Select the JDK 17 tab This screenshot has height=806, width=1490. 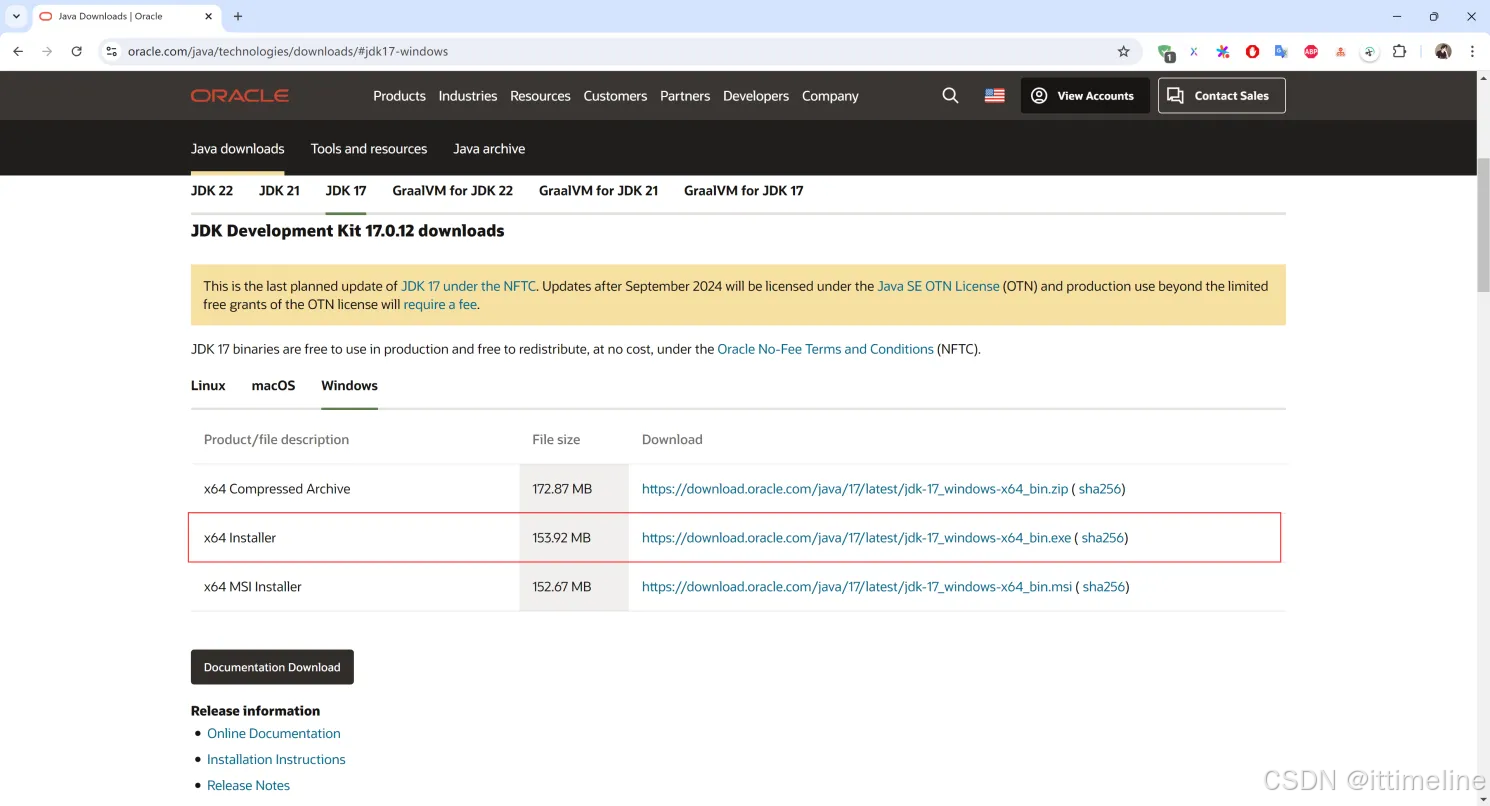tap(346, 190)
